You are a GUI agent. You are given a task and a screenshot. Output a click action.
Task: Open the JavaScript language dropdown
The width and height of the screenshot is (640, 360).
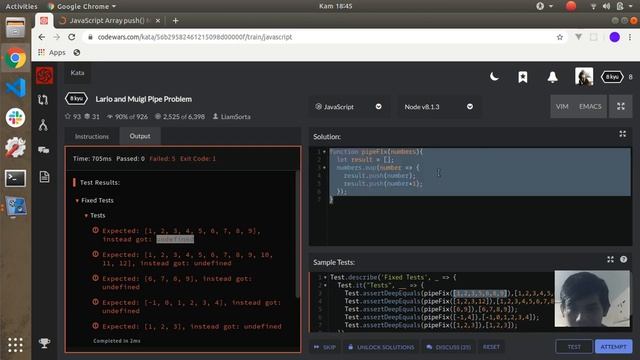pos(348,107)
